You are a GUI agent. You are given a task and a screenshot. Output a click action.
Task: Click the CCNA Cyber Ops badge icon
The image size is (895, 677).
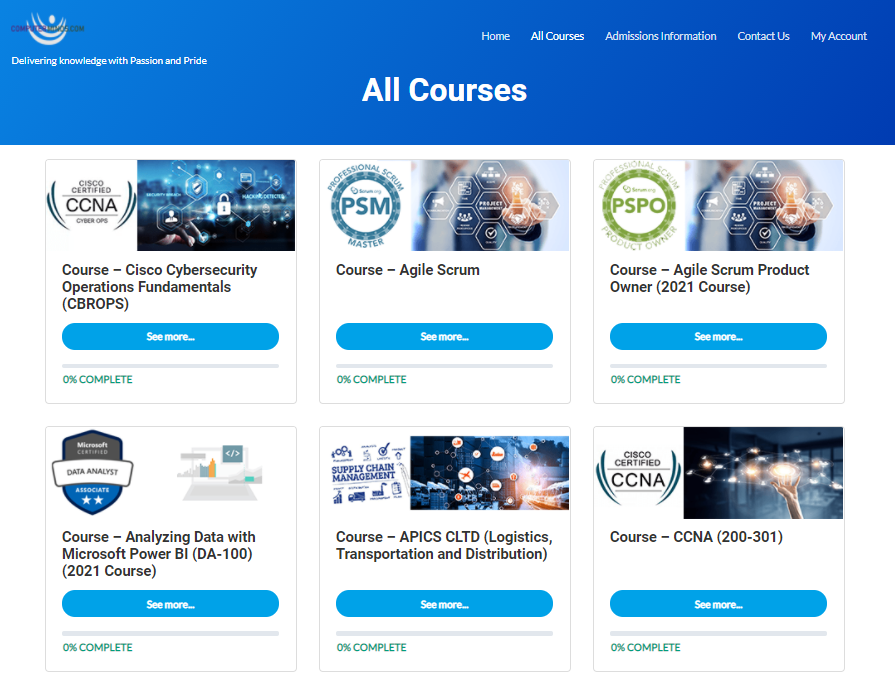click(x=91, y=205)
